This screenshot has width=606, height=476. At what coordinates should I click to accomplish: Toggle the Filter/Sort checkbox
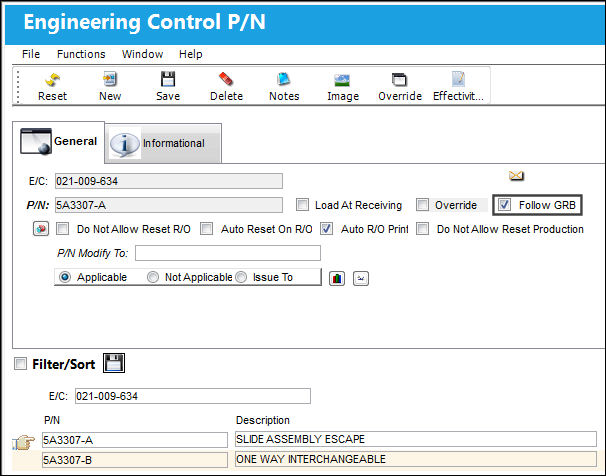click(20, 364)
